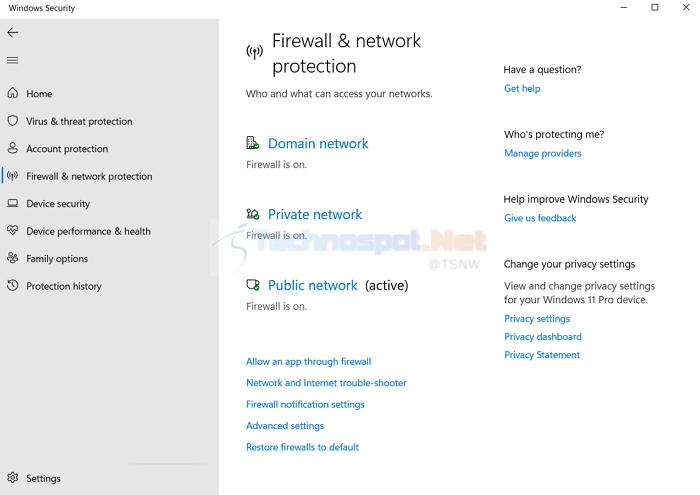Click Restore firewalls to default
The width and height of the screenshot is (700, 495).
tap(302, 447)
